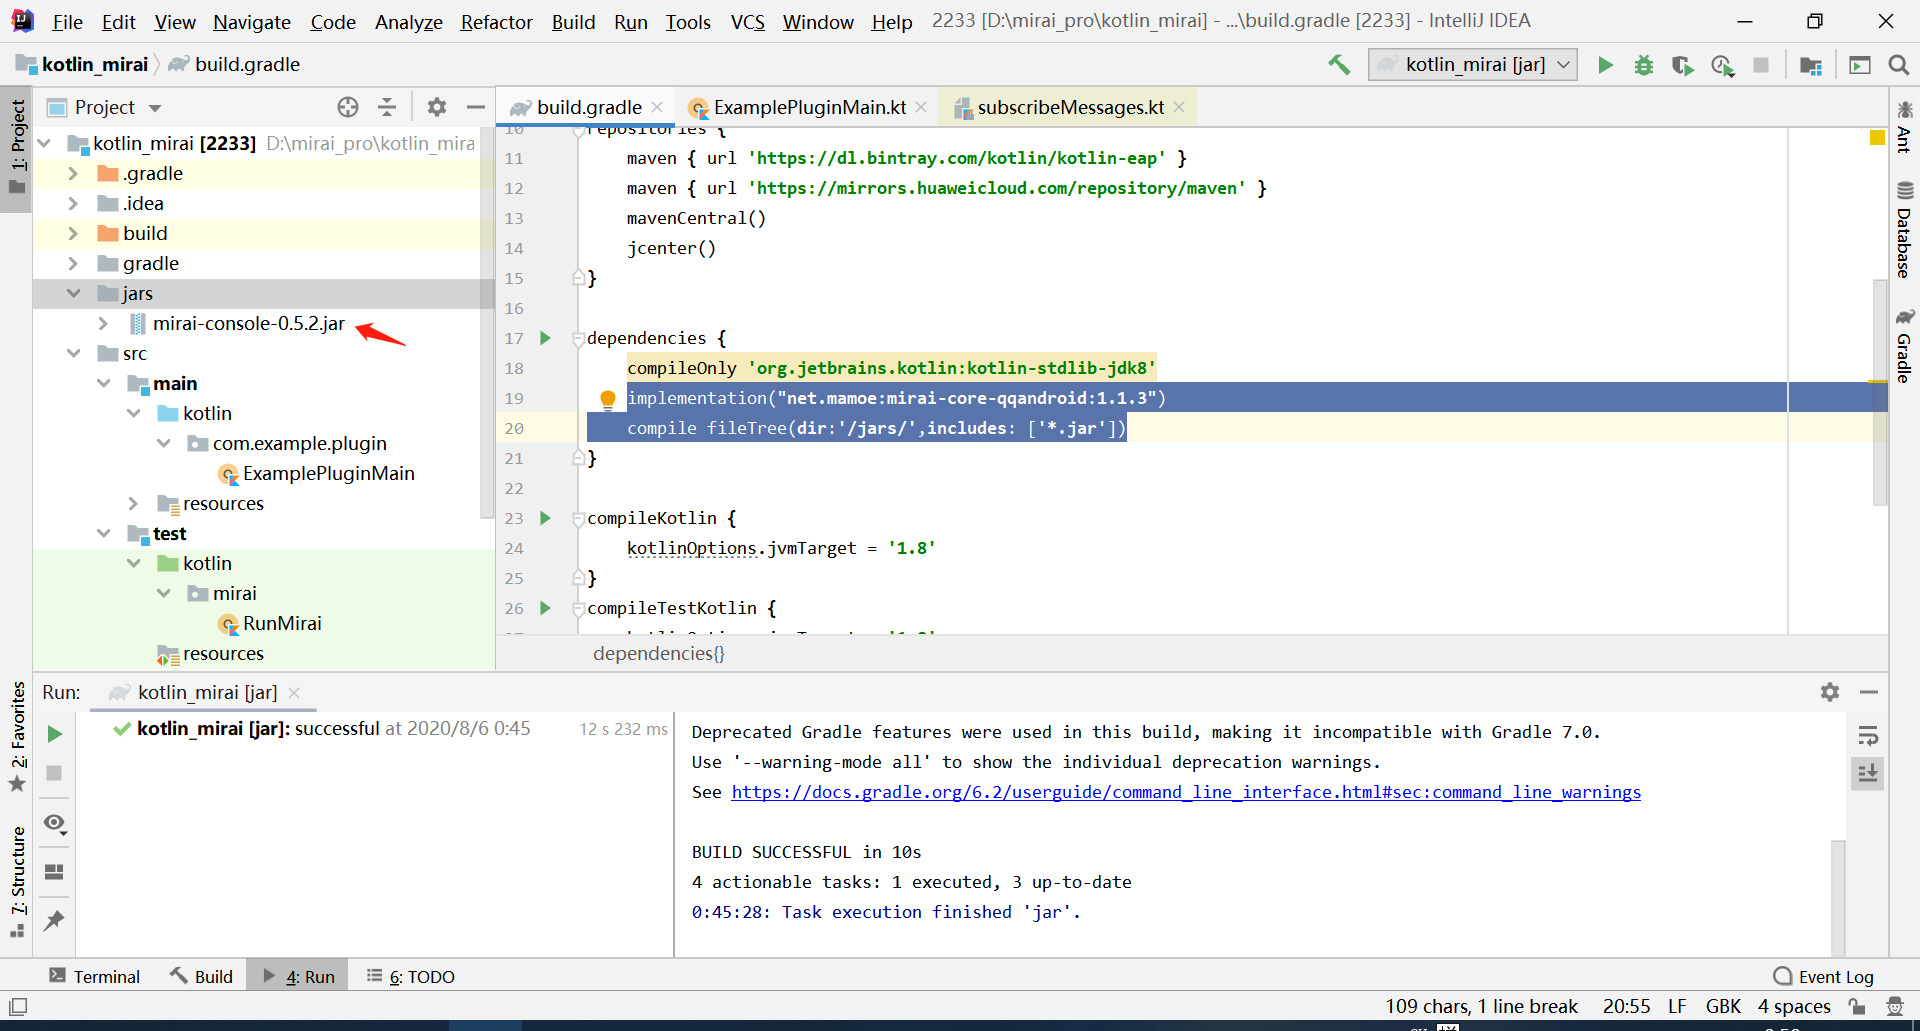Image resolution: width=1920 pixels, height=1031 pixels.
Task: Change file encoding GBK in status bar
Action: pyautogui.click(x=1723, y=1006)
